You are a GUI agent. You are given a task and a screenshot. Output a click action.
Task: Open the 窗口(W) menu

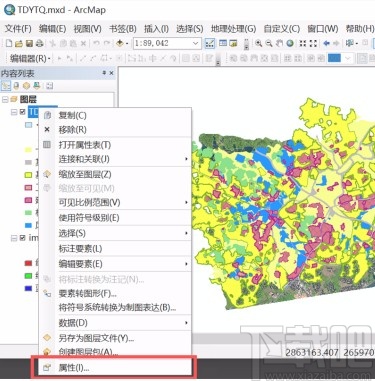[x=323, y=29]
